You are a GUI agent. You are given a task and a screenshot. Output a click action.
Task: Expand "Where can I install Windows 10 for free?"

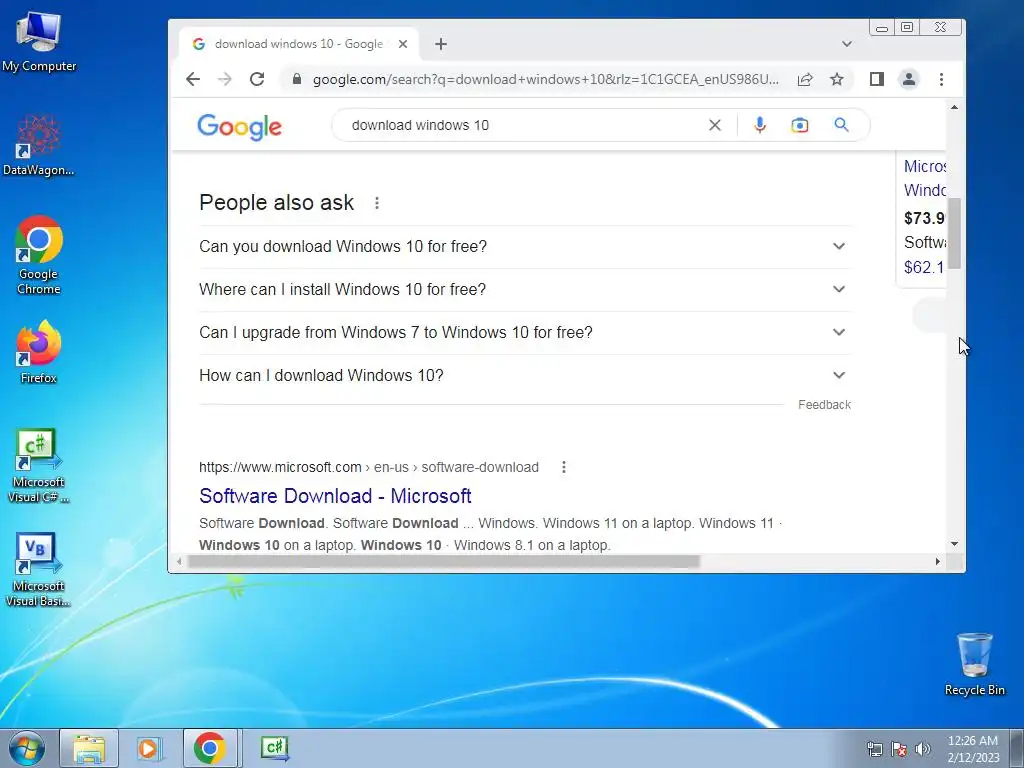(x=525, y=289)
